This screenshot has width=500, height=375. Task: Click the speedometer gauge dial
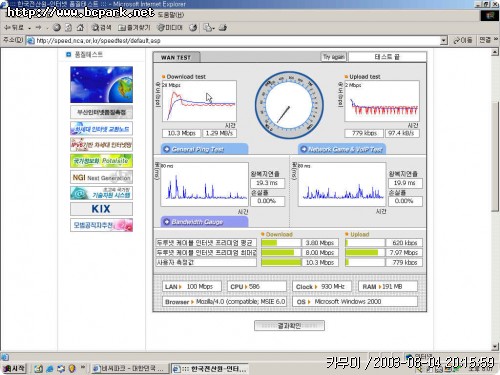(289, 105)
